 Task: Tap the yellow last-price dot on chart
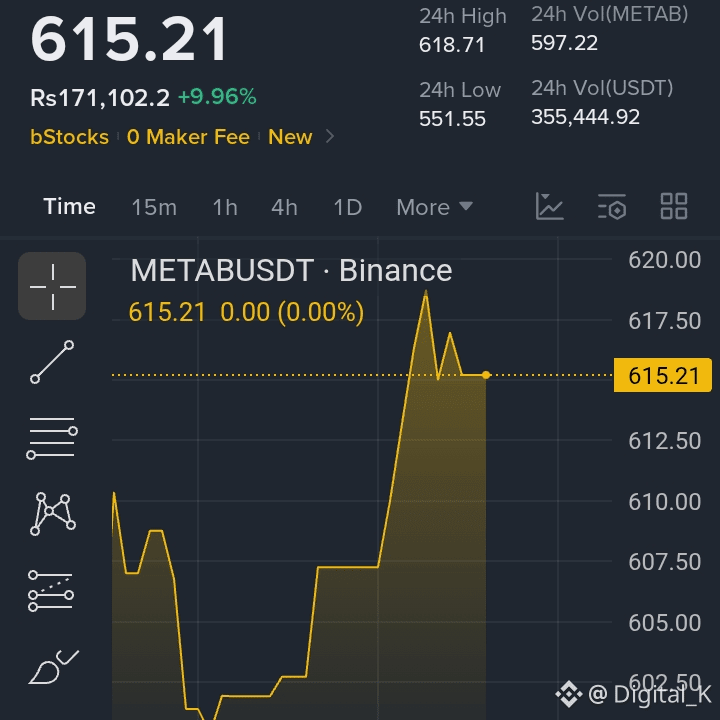(486, 375)
